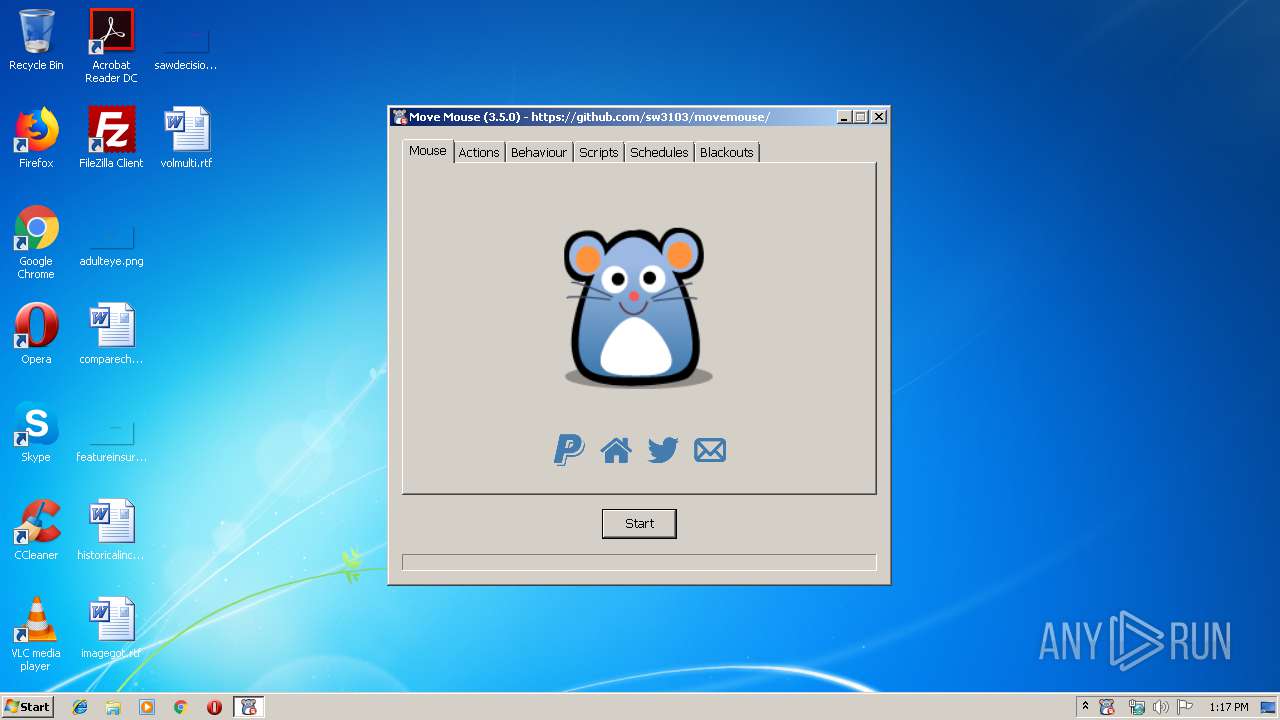
Task: Maximize the Move Mouse window
Action: [860, 117]
